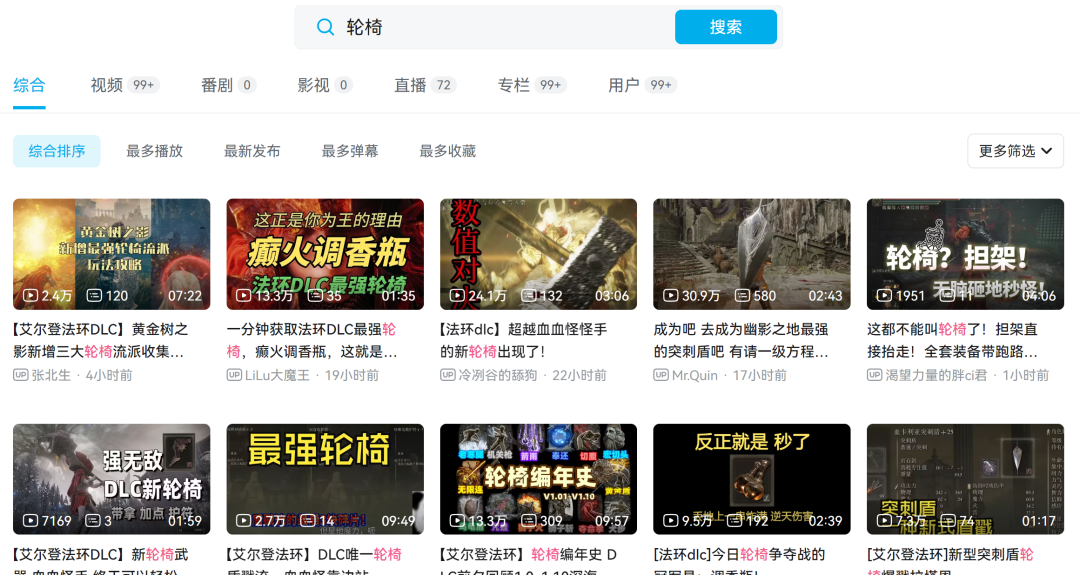Viewport: 1080px width, 575px height.
Task: Open title 这都不能叫轮椅了！担架直接抬走
Action: pos(953,340)
